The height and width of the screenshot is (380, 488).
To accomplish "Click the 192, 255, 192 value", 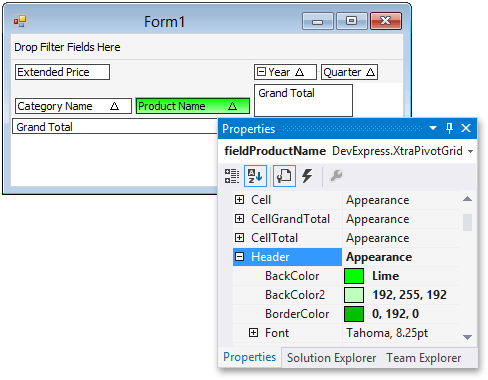I will [x=409, y=295].
